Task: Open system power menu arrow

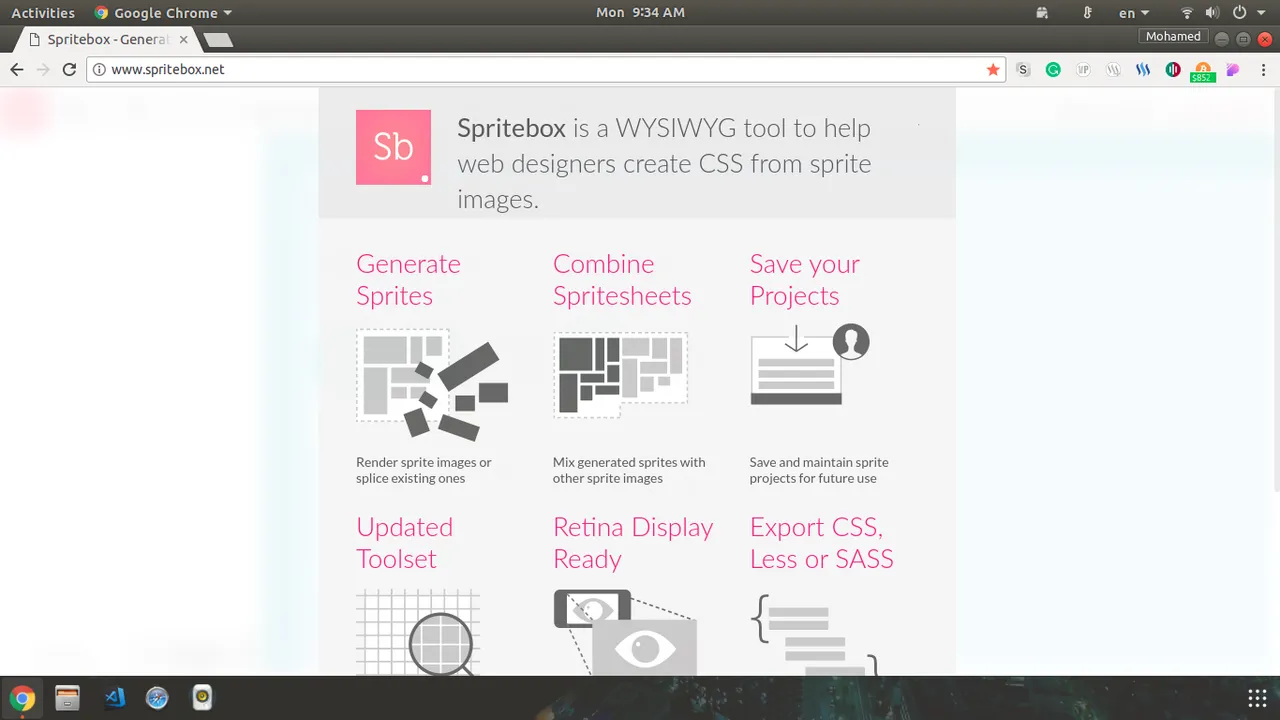Action: 1260,13
